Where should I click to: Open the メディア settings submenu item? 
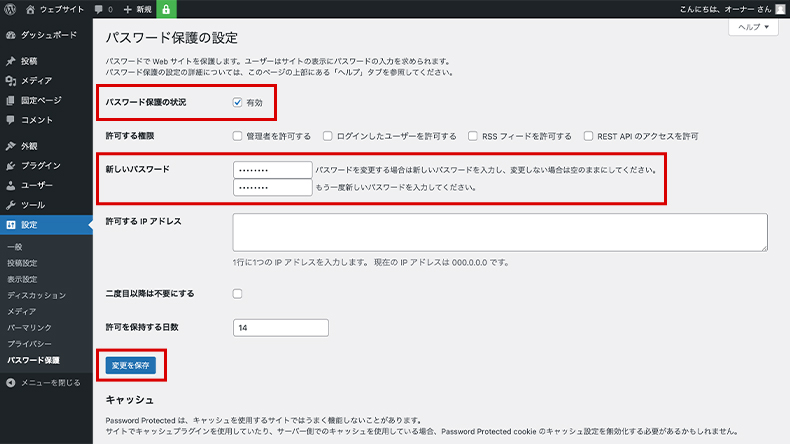pyautogui.click(x=22, y=311)
